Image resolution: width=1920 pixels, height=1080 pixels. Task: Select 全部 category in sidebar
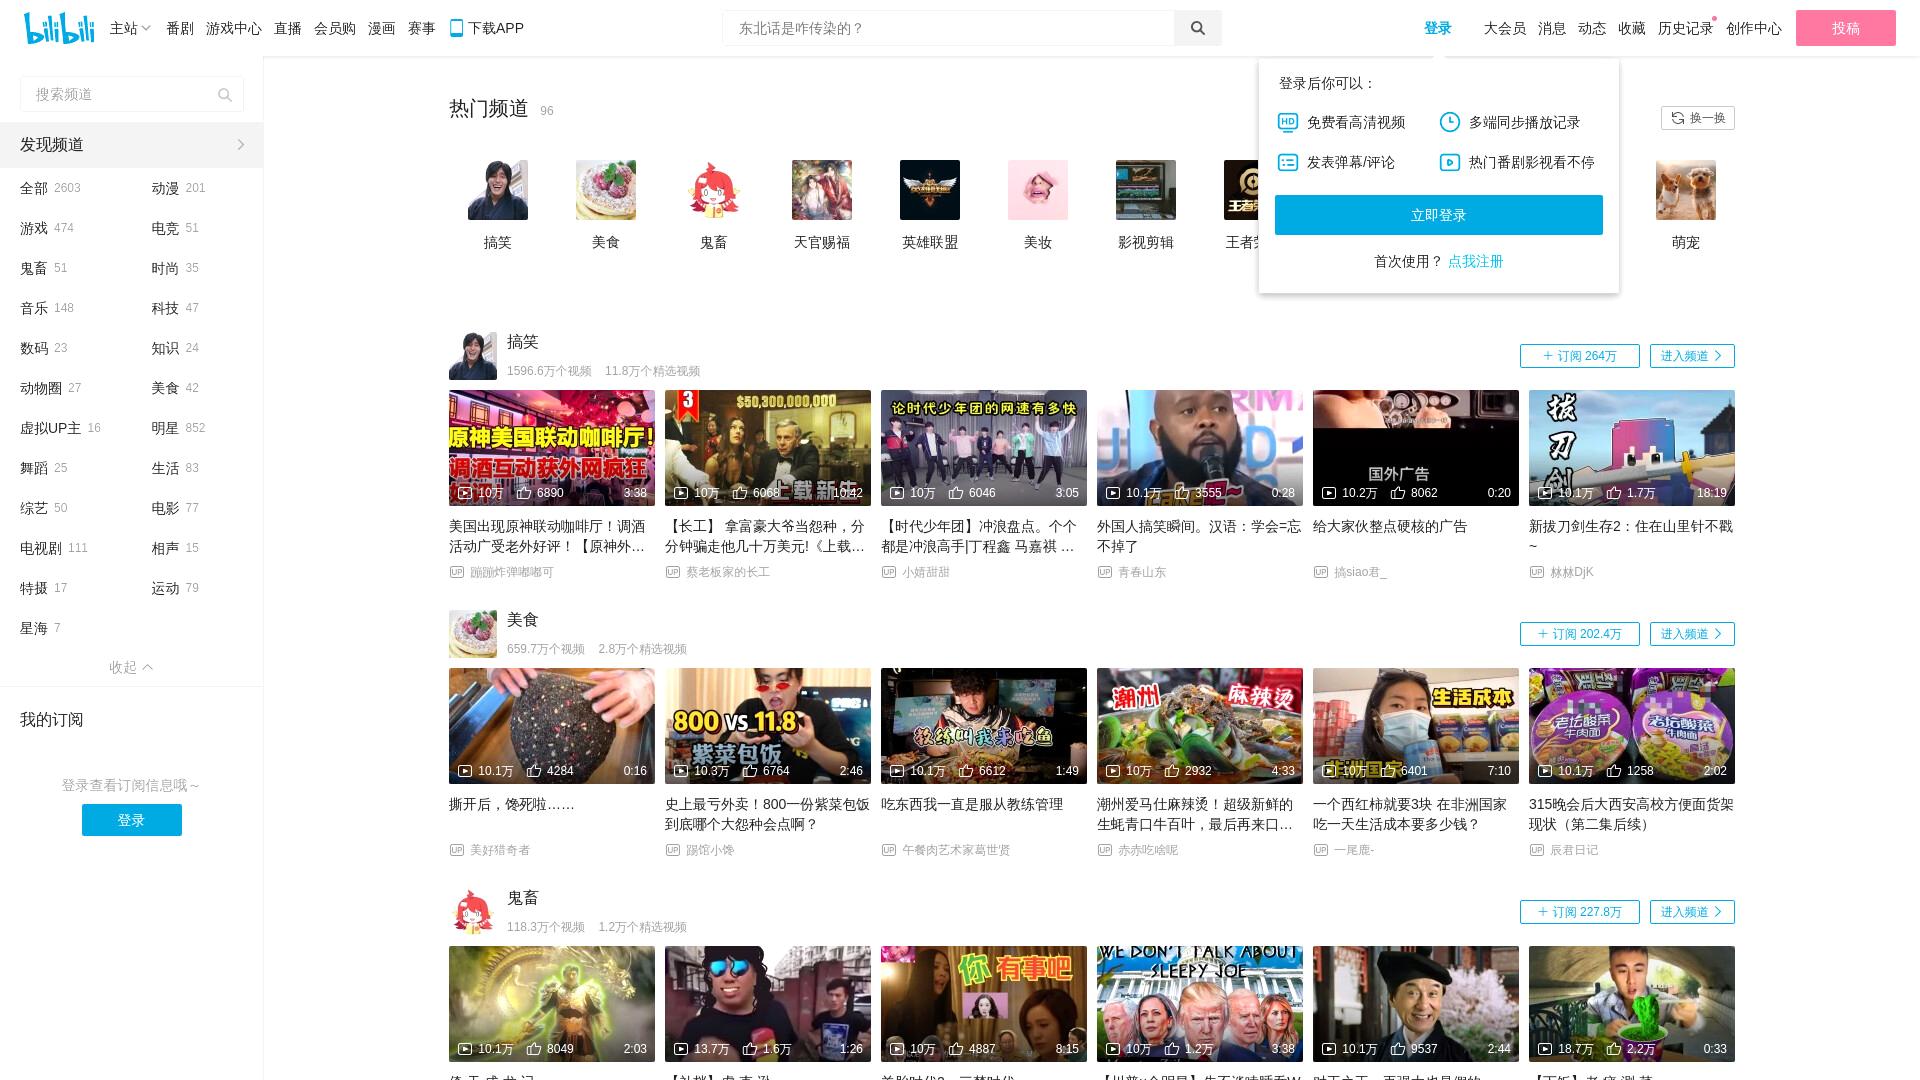(50, 188)
